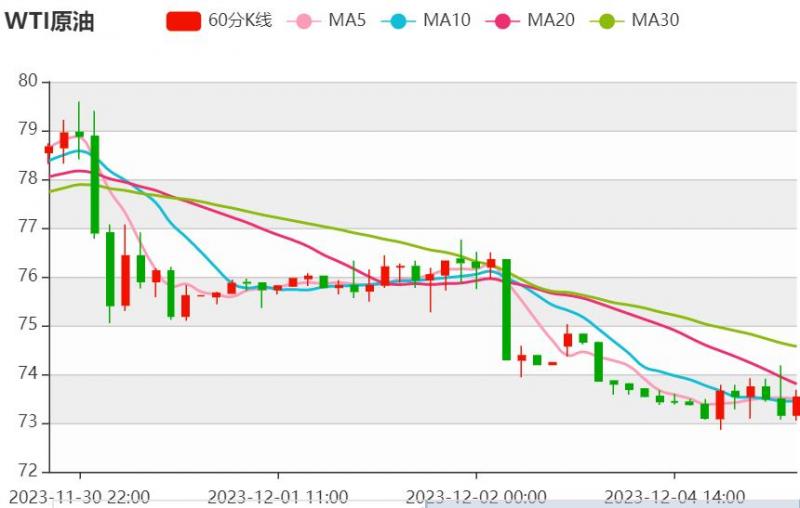Image resolution: width=800 pixels, height=508 pixels.
Task: Click the 2023-12-02 00:00 axis label
Action: (x=476, y=497)
